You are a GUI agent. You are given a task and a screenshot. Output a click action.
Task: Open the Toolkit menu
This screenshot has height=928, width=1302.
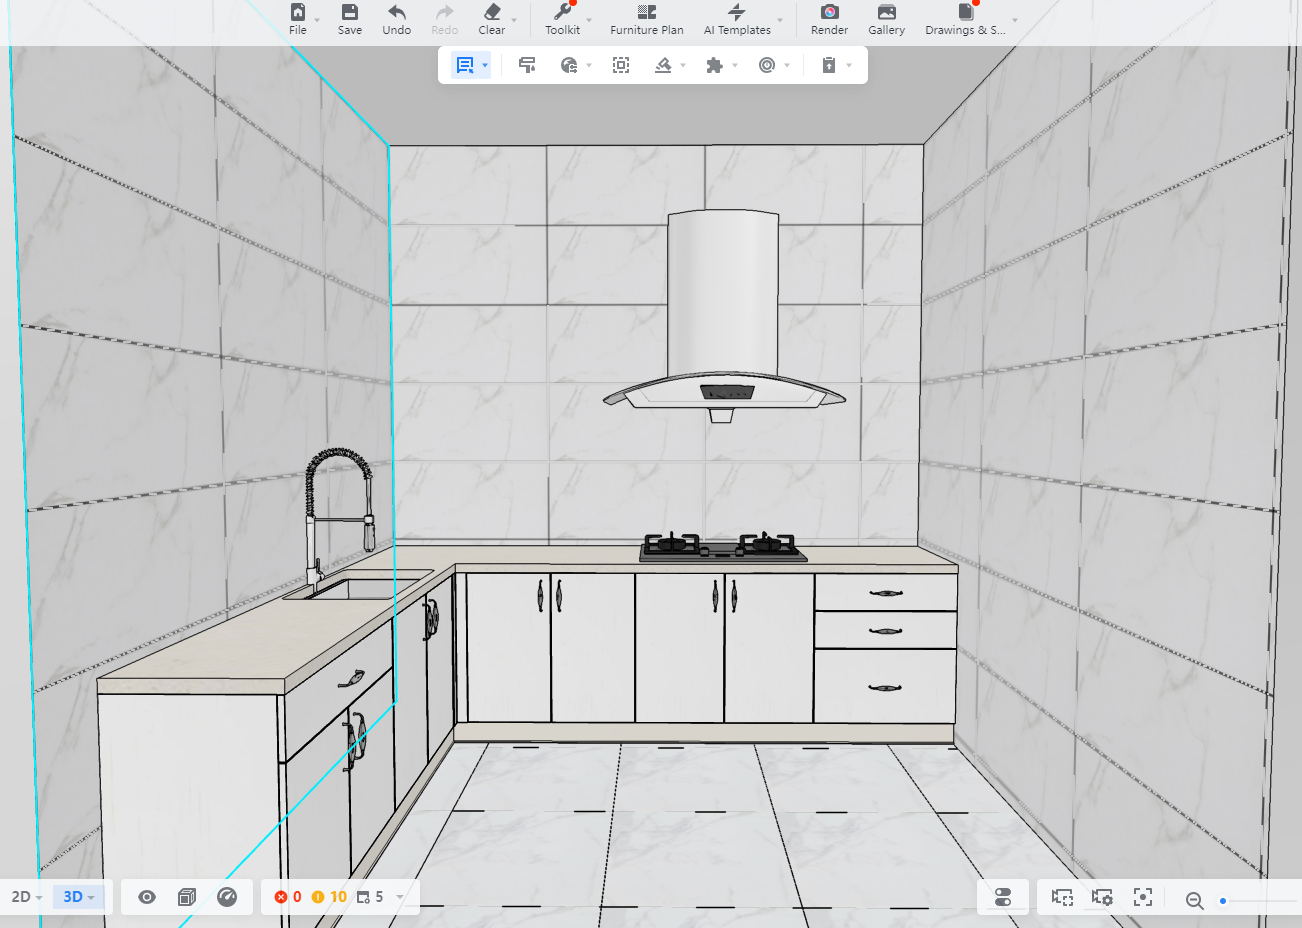(562, 19)
